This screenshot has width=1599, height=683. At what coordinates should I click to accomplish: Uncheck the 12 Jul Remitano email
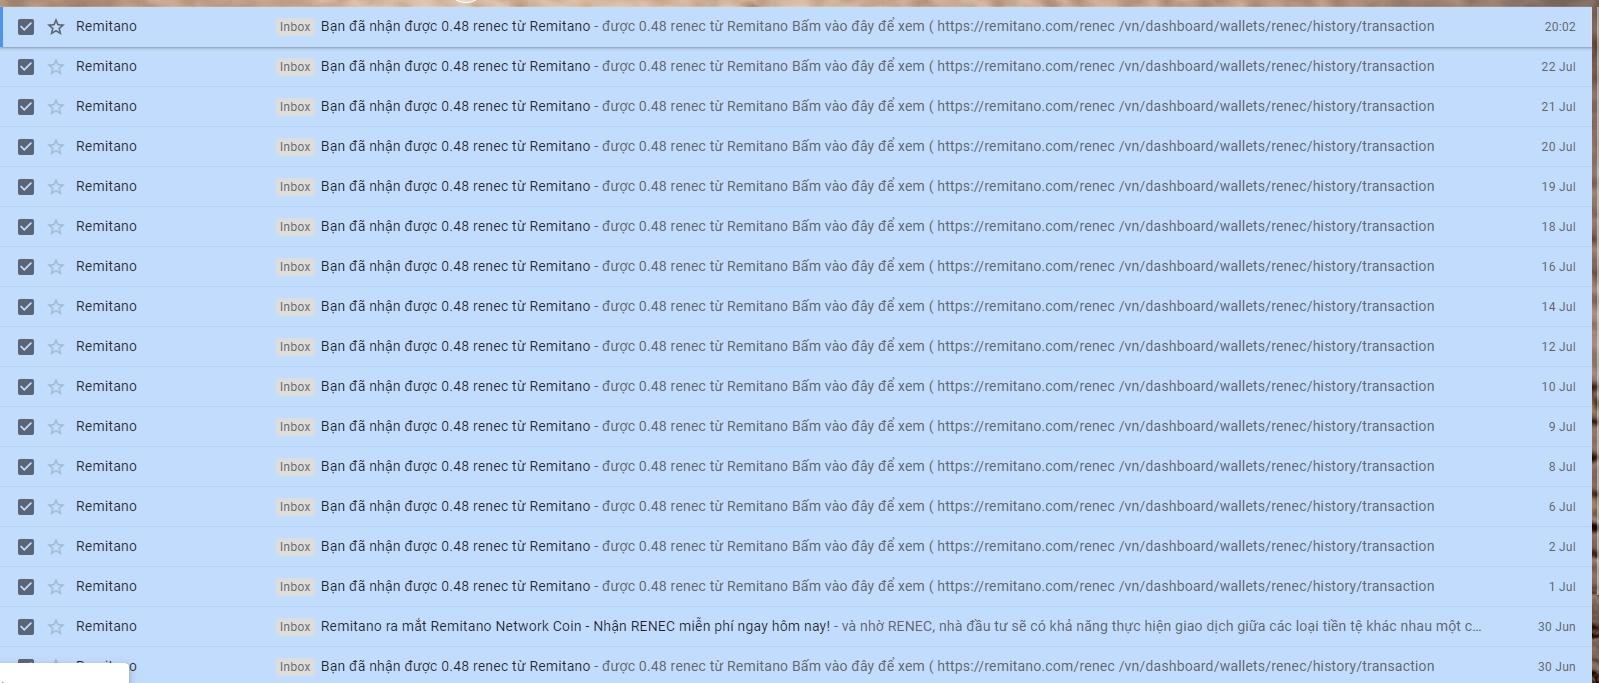pos(26,347)
